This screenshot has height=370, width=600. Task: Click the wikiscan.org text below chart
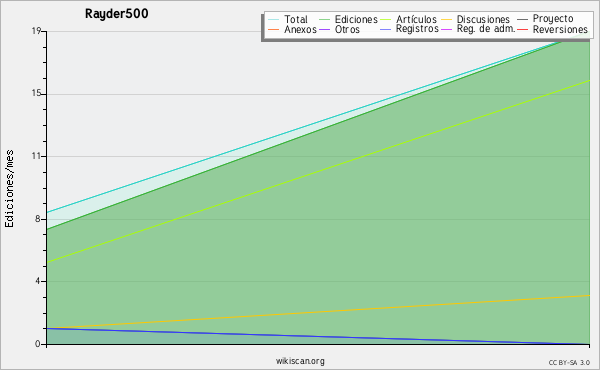pos(300,361)
